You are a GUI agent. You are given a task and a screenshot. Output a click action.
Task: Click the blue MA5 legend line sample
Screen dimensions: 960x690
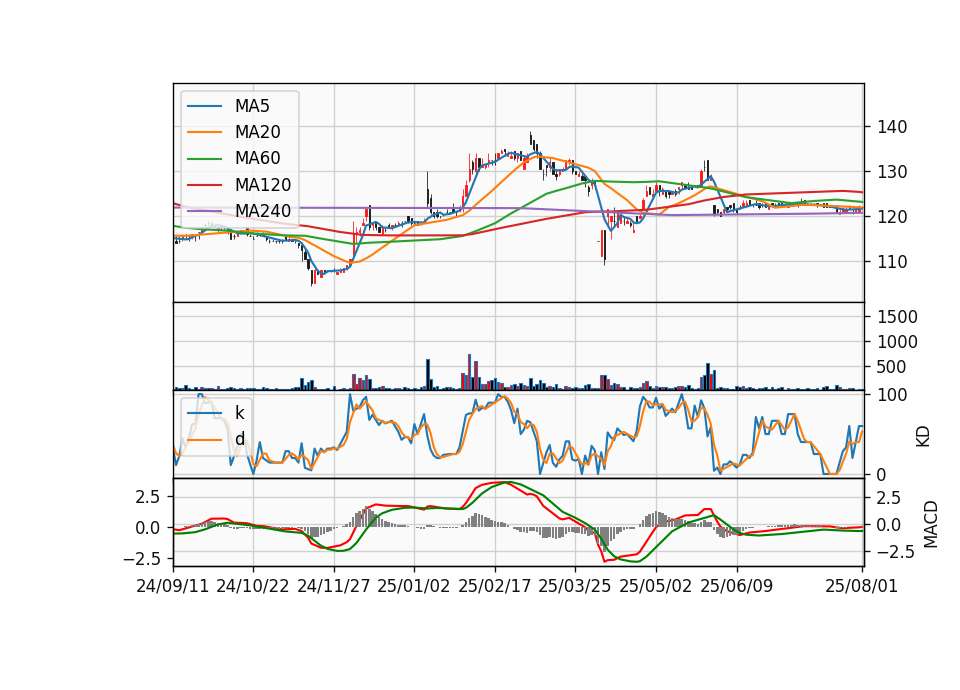point(204,106)
